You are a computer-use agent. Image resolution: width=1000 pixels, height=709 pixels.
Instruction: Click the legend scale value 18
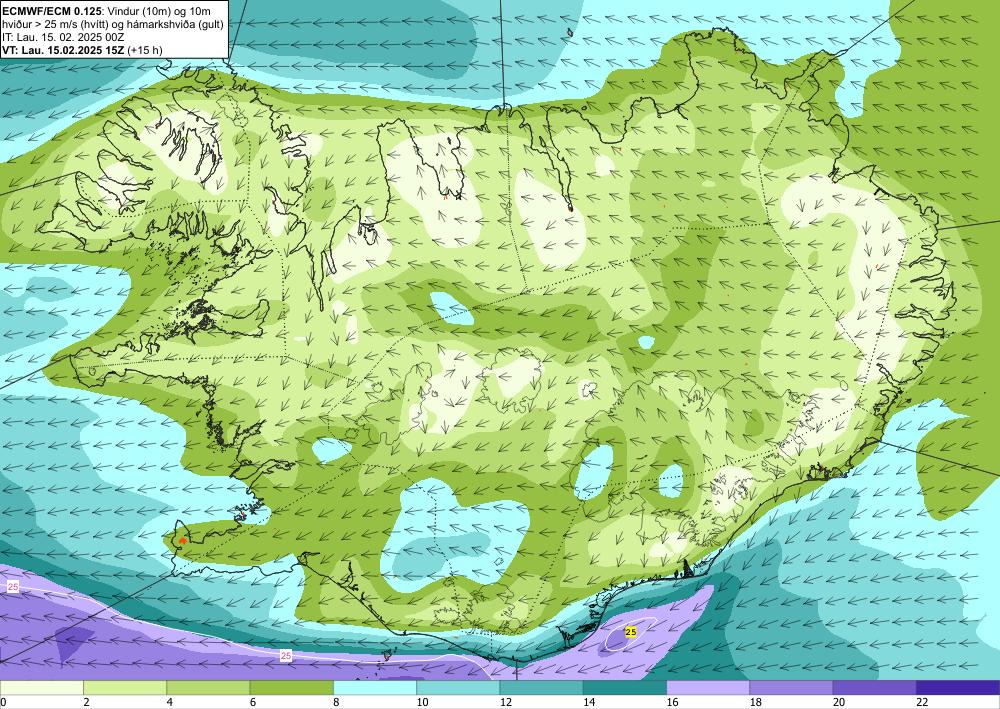click(x=755, y=702)
